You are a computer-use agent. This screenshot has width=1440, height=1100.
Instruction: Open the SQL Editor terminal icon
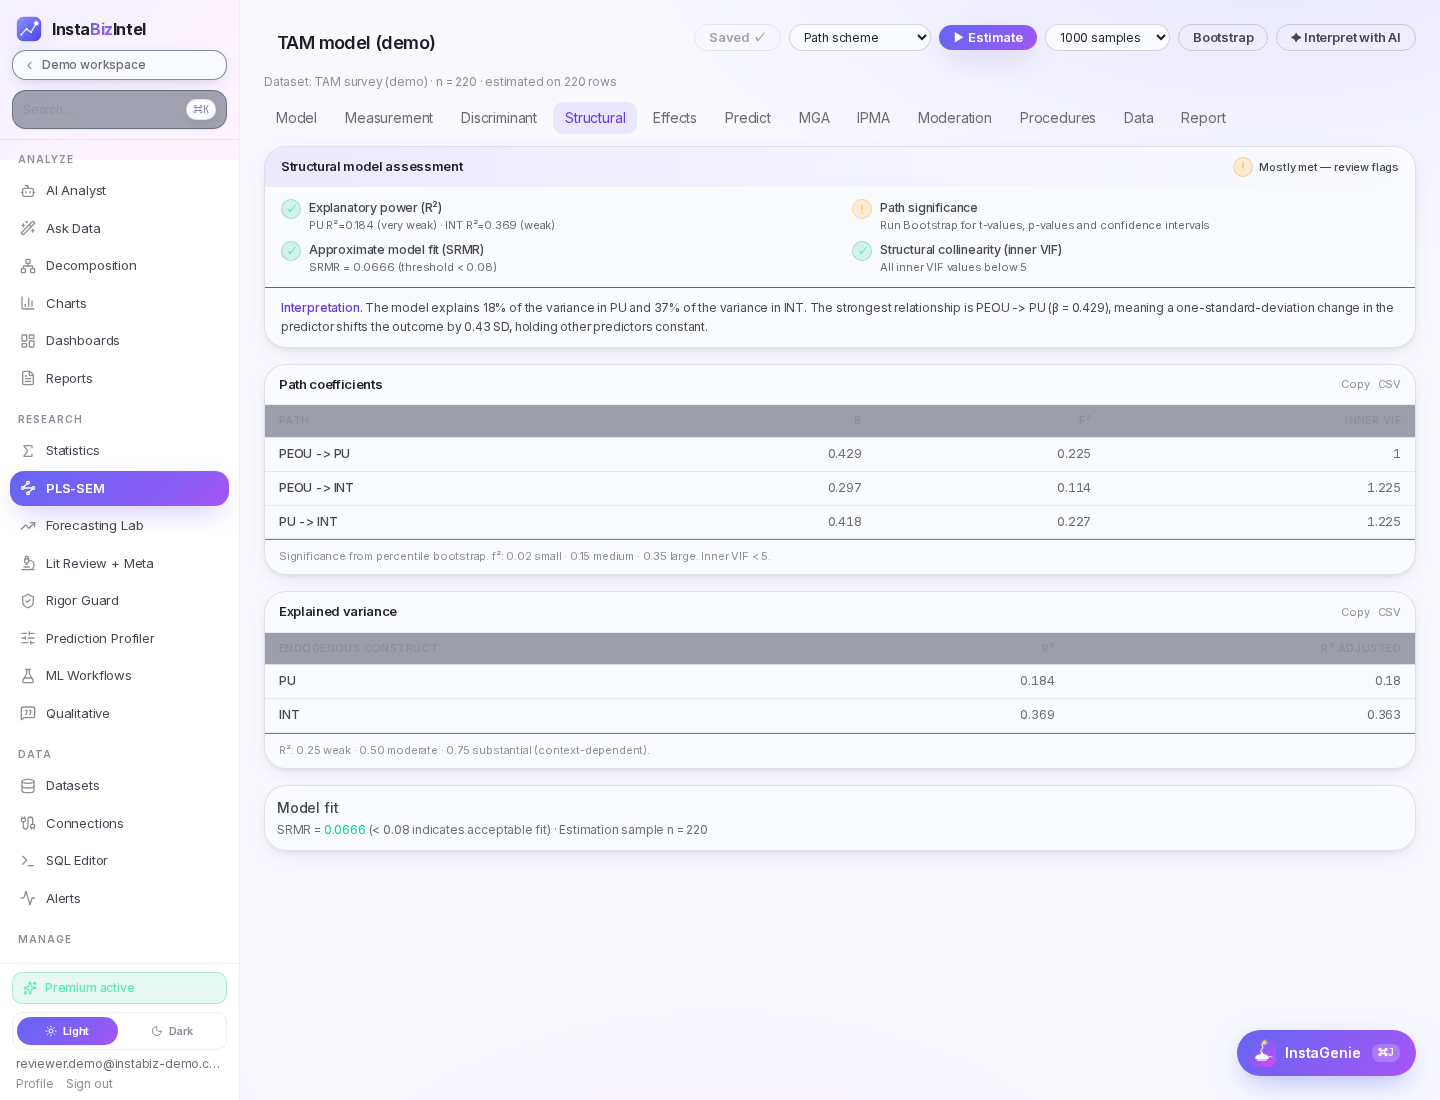28,861
